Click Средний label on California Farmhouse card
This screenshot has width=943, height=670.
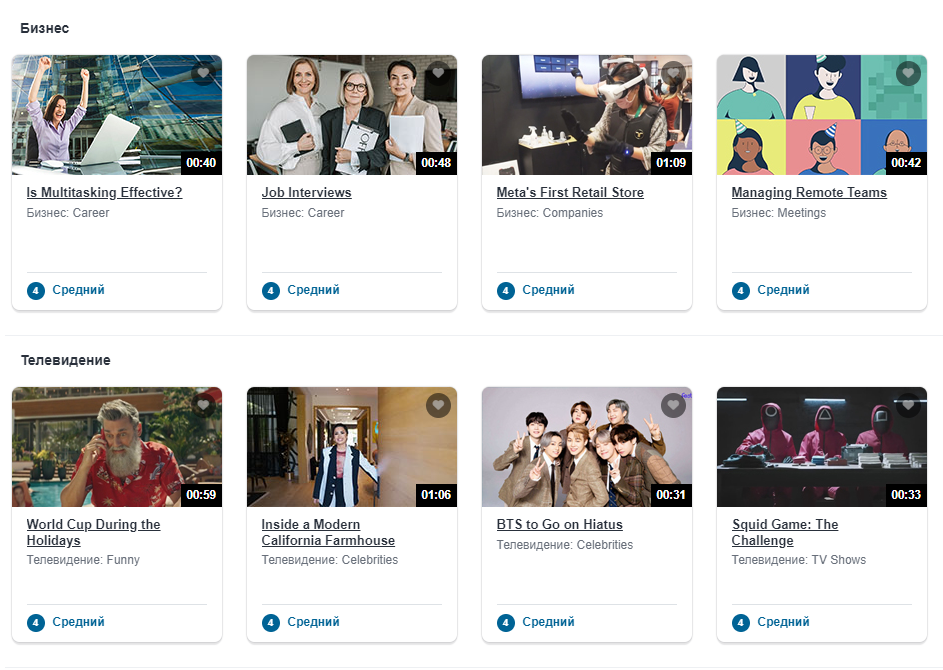pyautogui.click(x=313, y=622)
